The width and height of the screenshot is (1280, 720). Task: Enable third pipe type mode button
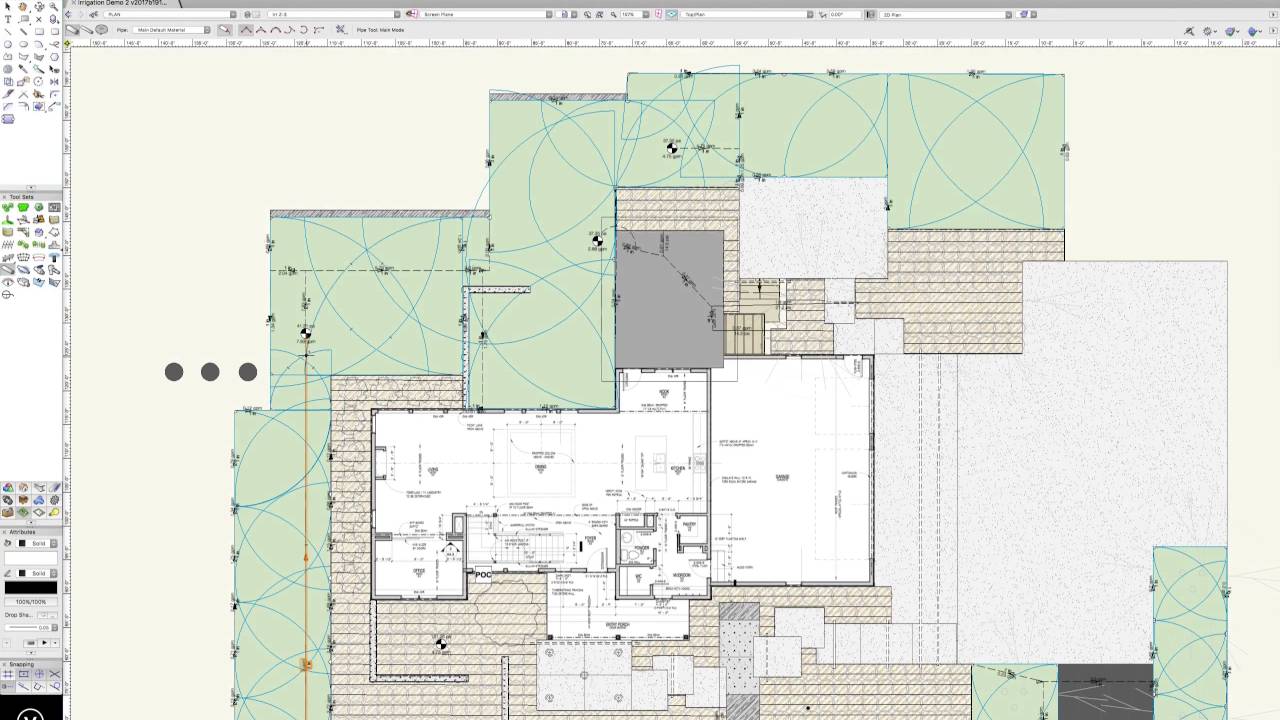101,30
